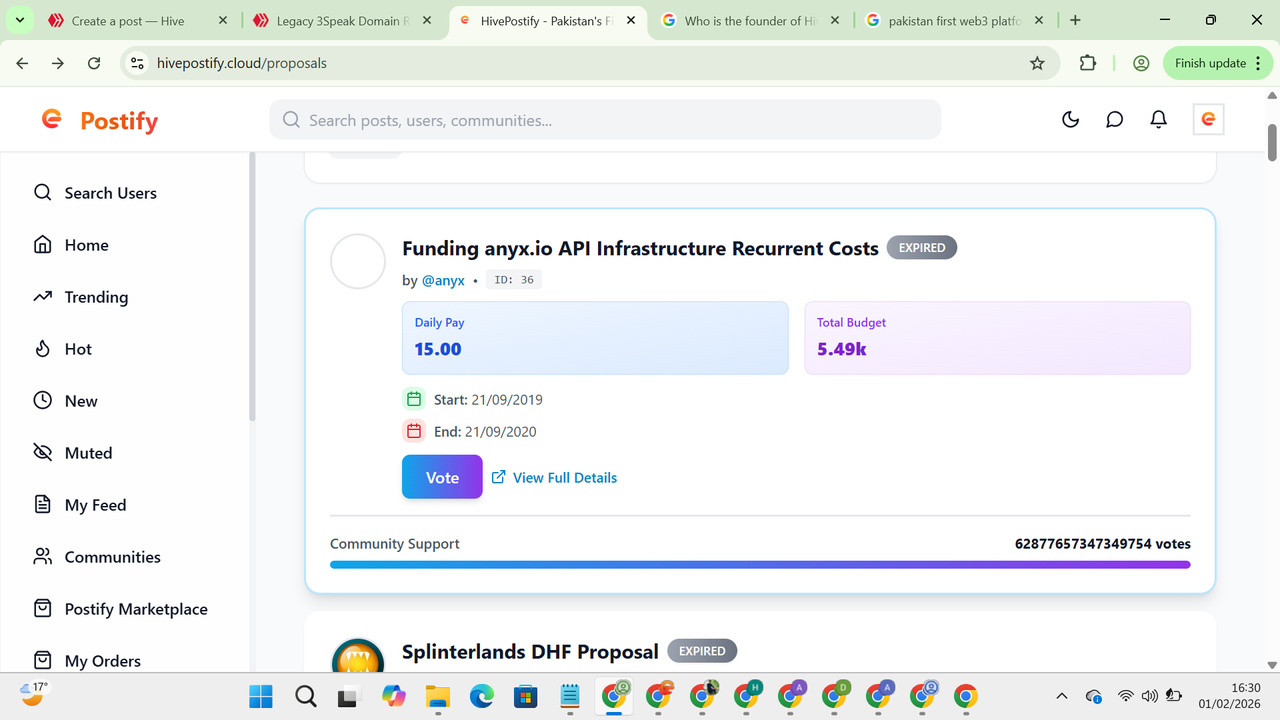Click the Total Budget 5.49k card
Screen dimensions: 1280x720
997,338
